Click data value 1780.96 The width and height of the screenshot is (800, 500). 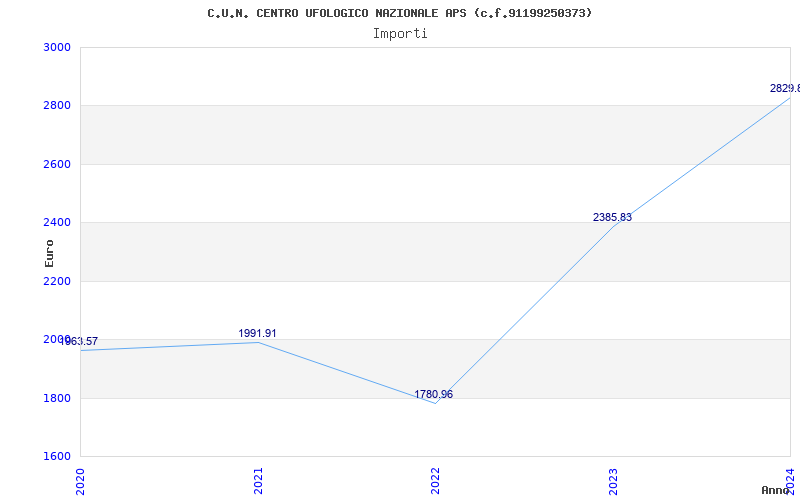tap(433, 394)
